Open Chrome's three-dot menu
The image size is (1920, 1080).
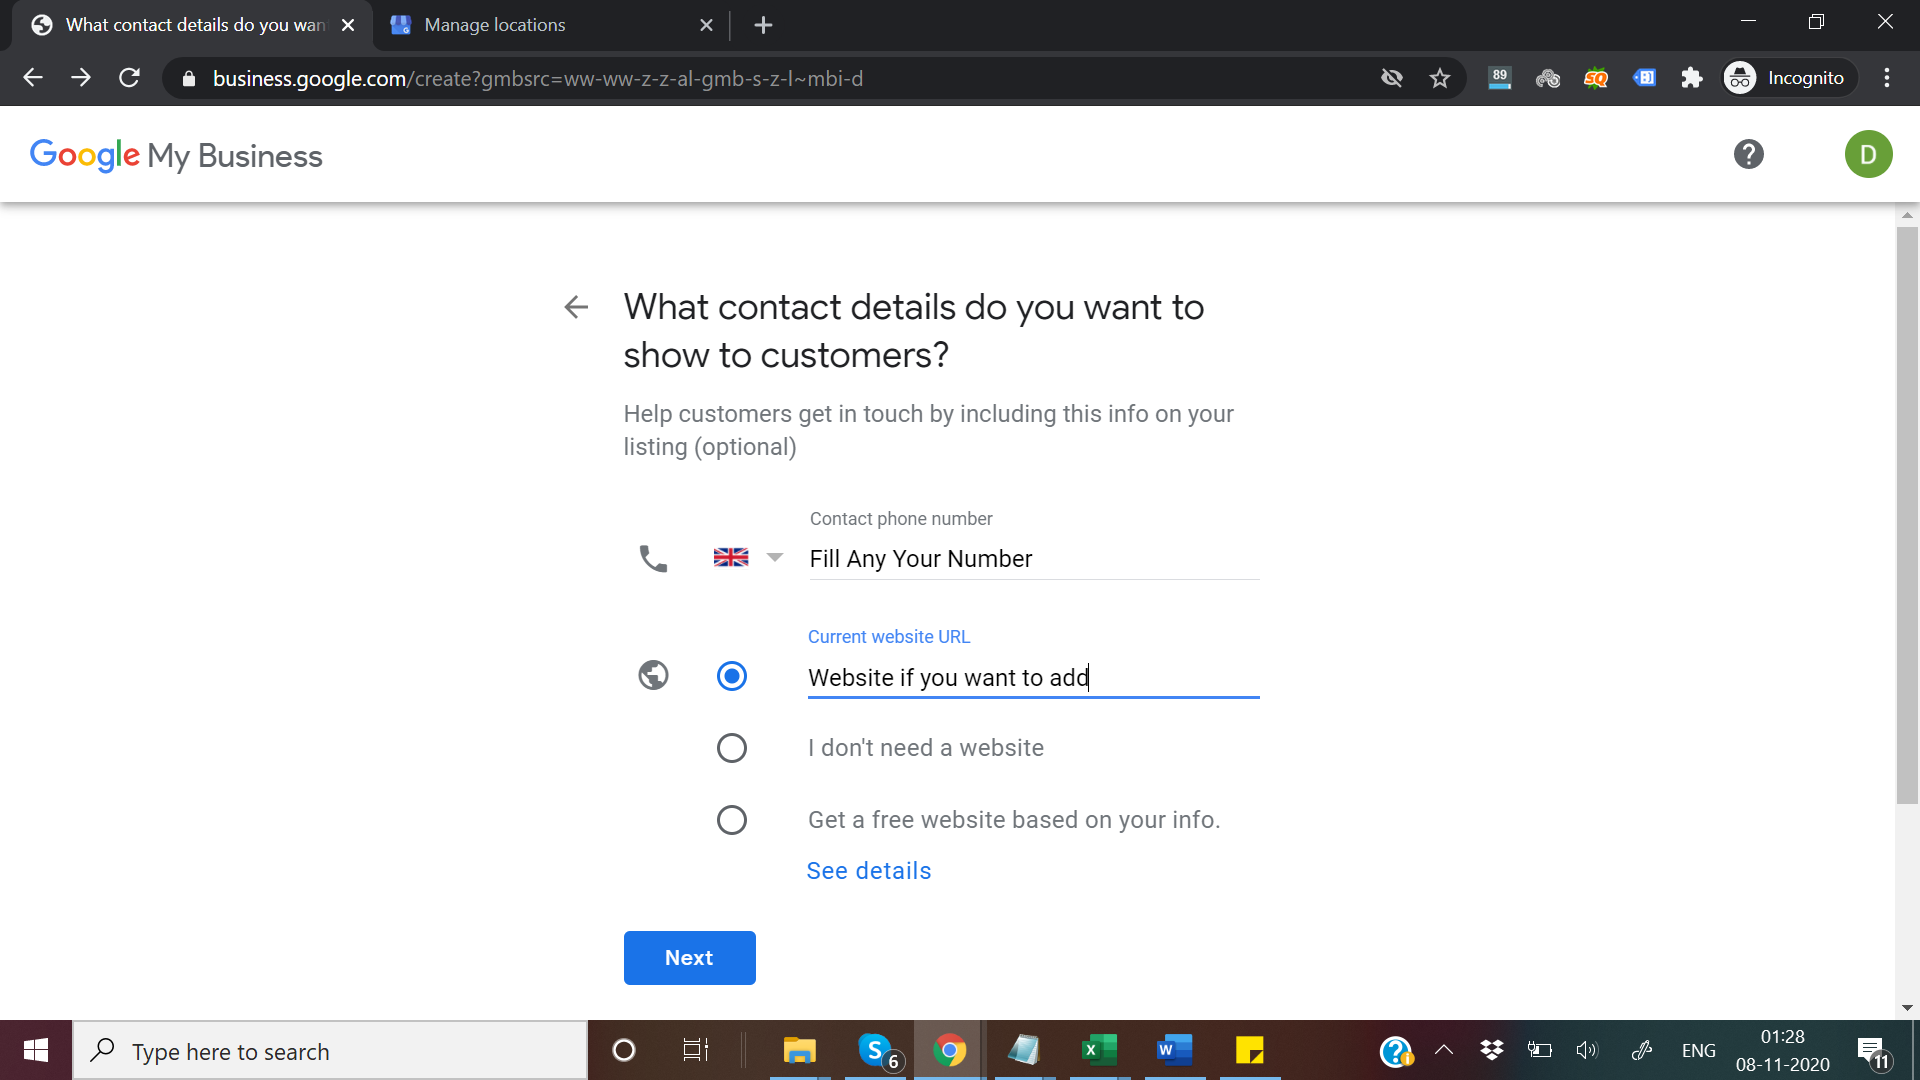tap(1887, 78)
